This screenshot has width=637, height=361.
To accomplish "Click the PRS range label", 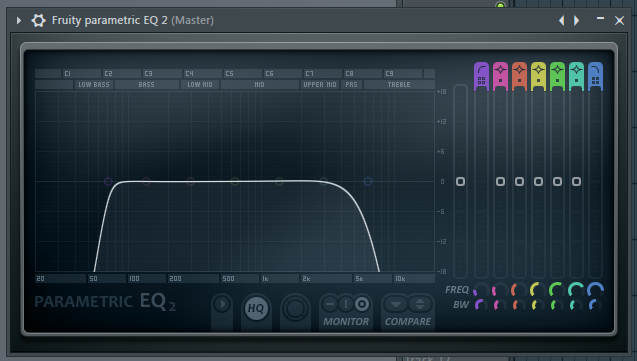I will 352,84.
